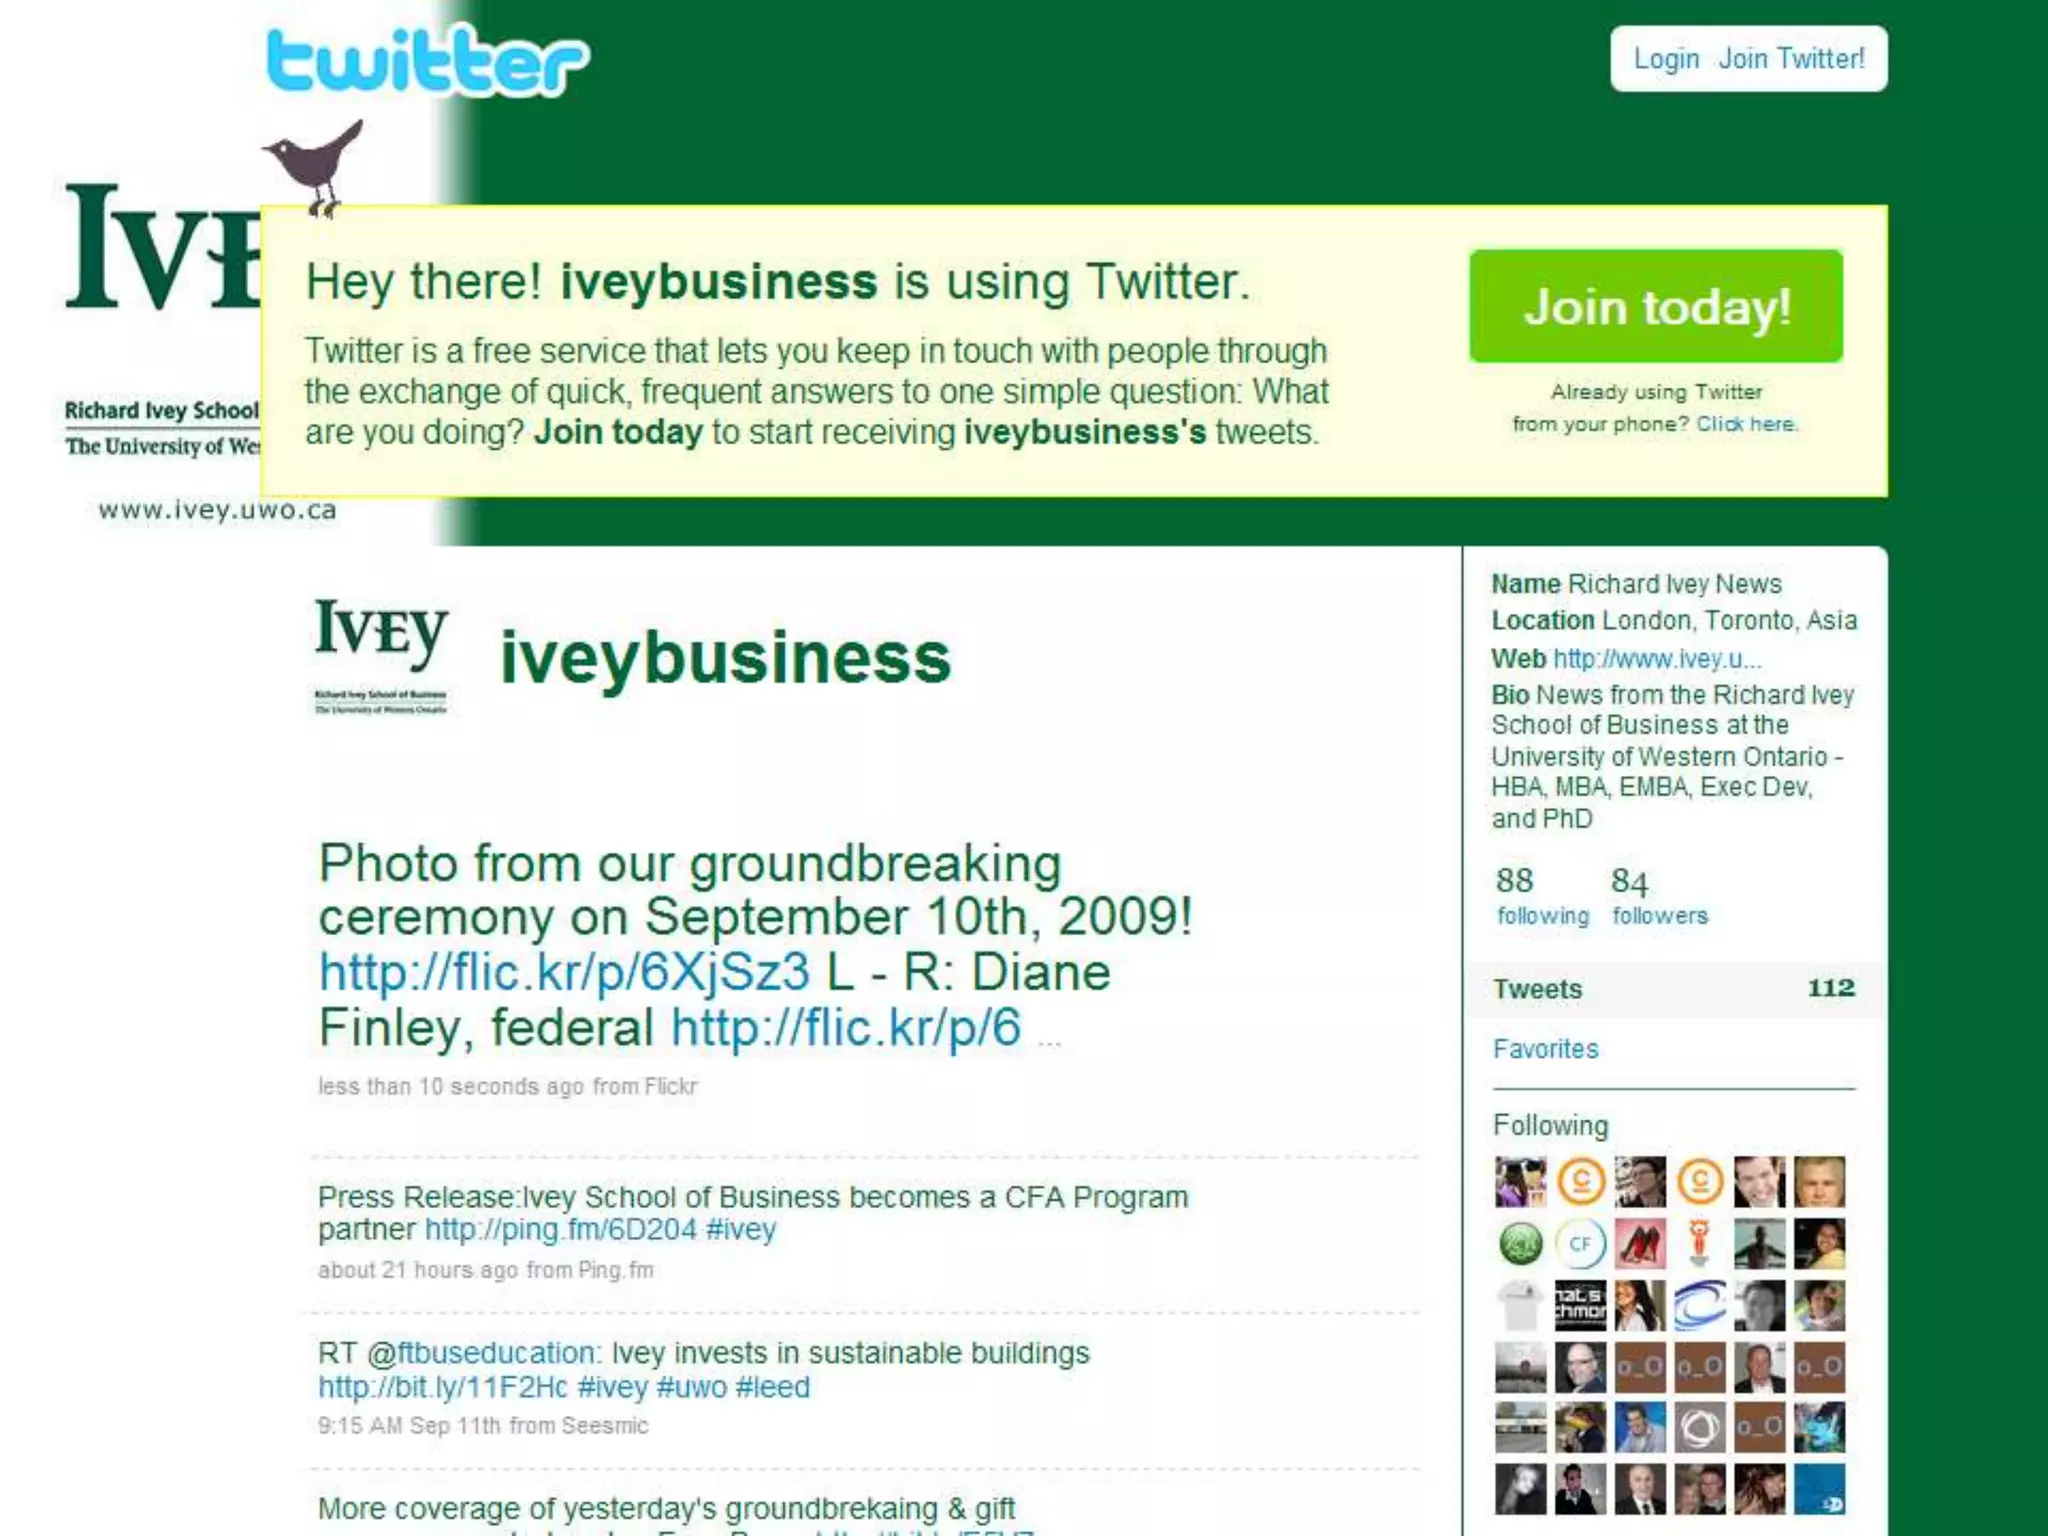Select the red high heels avatar
2048x1536 pixels.
(1640, 1244)
